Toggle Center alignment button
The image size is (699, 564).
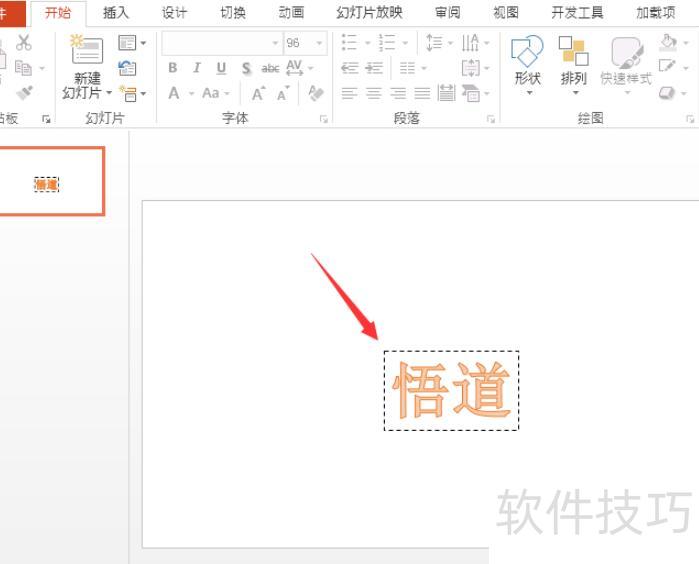coord(374,93)
